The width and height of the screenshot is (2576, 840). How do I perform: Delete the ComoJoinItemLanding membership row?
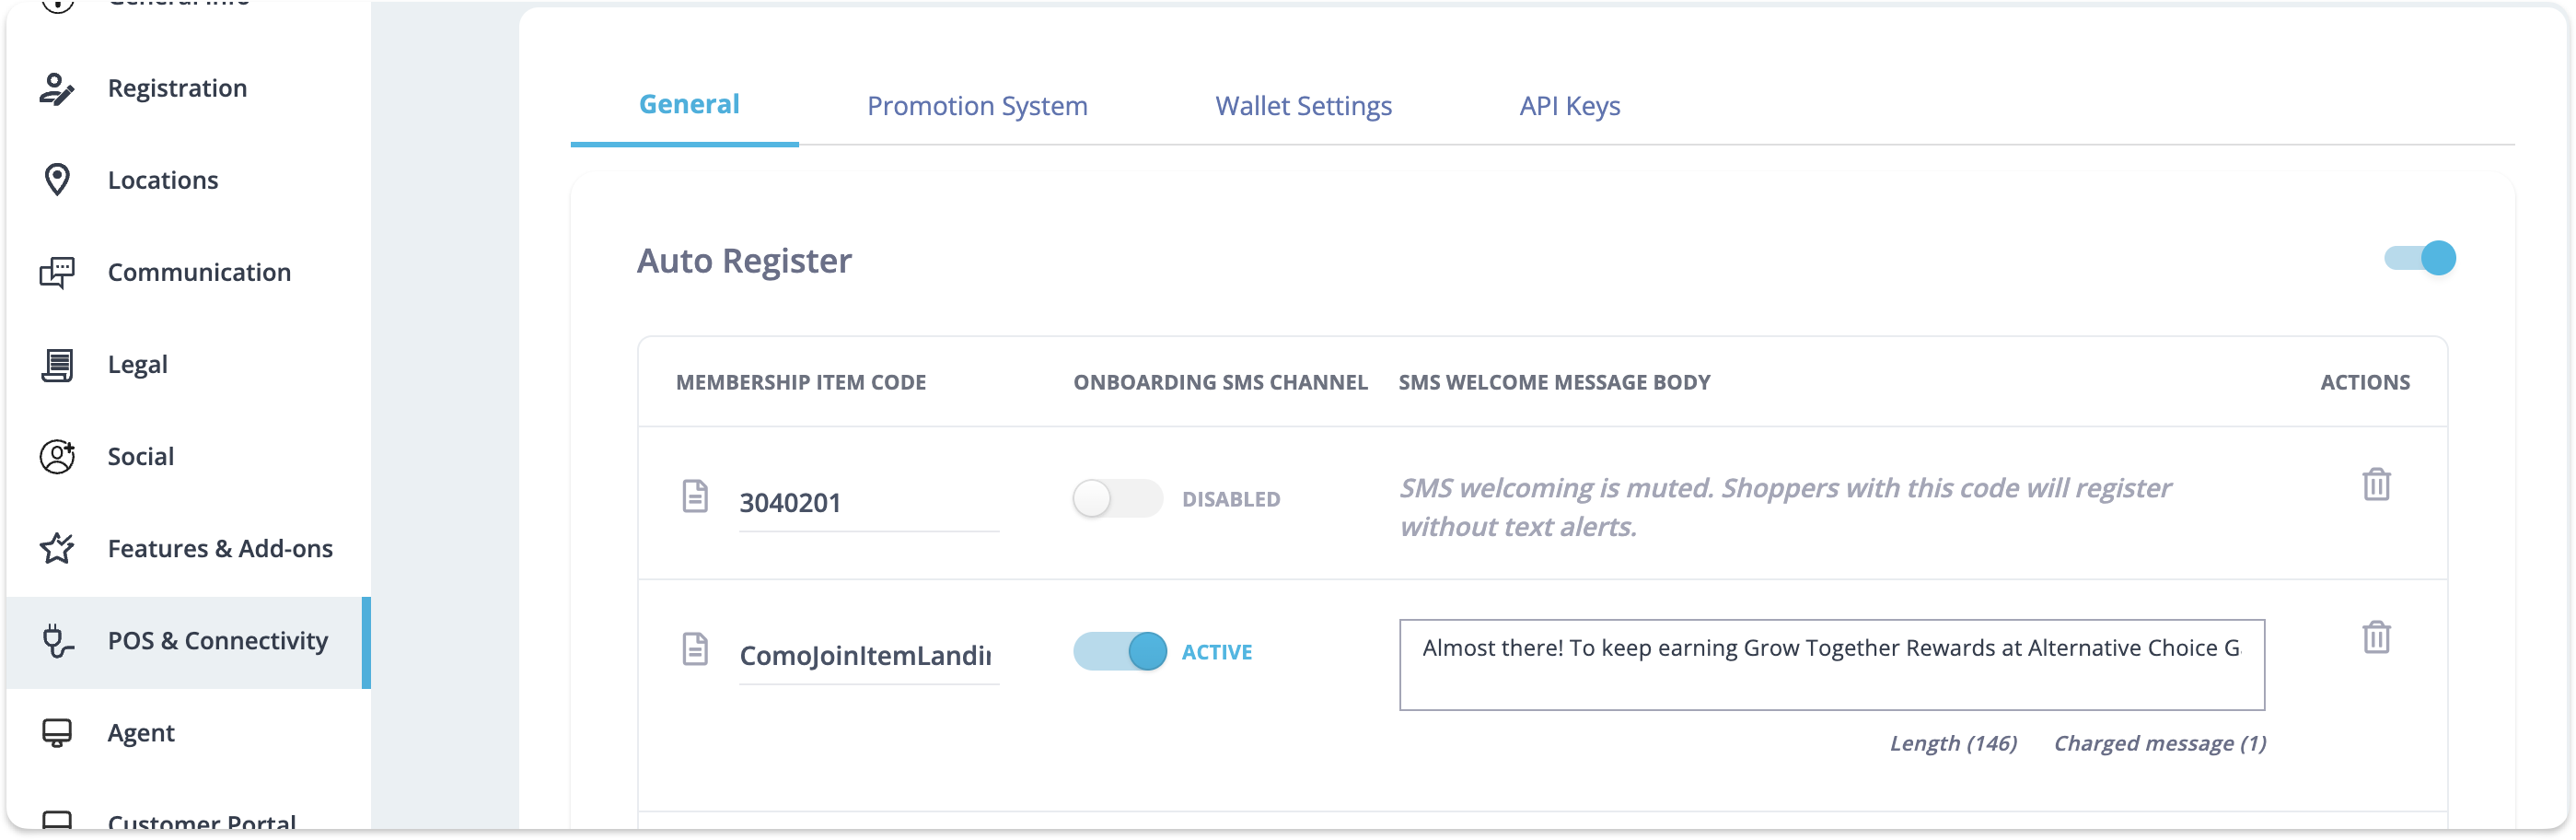2376,638
